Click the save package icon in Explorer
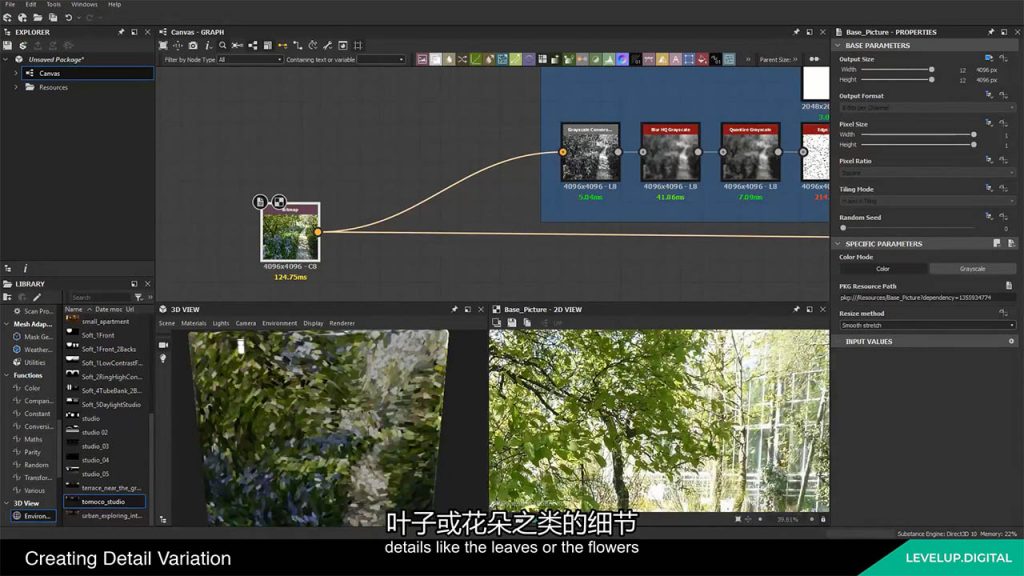The image size is (1024, 576). [x=7, y=45]
